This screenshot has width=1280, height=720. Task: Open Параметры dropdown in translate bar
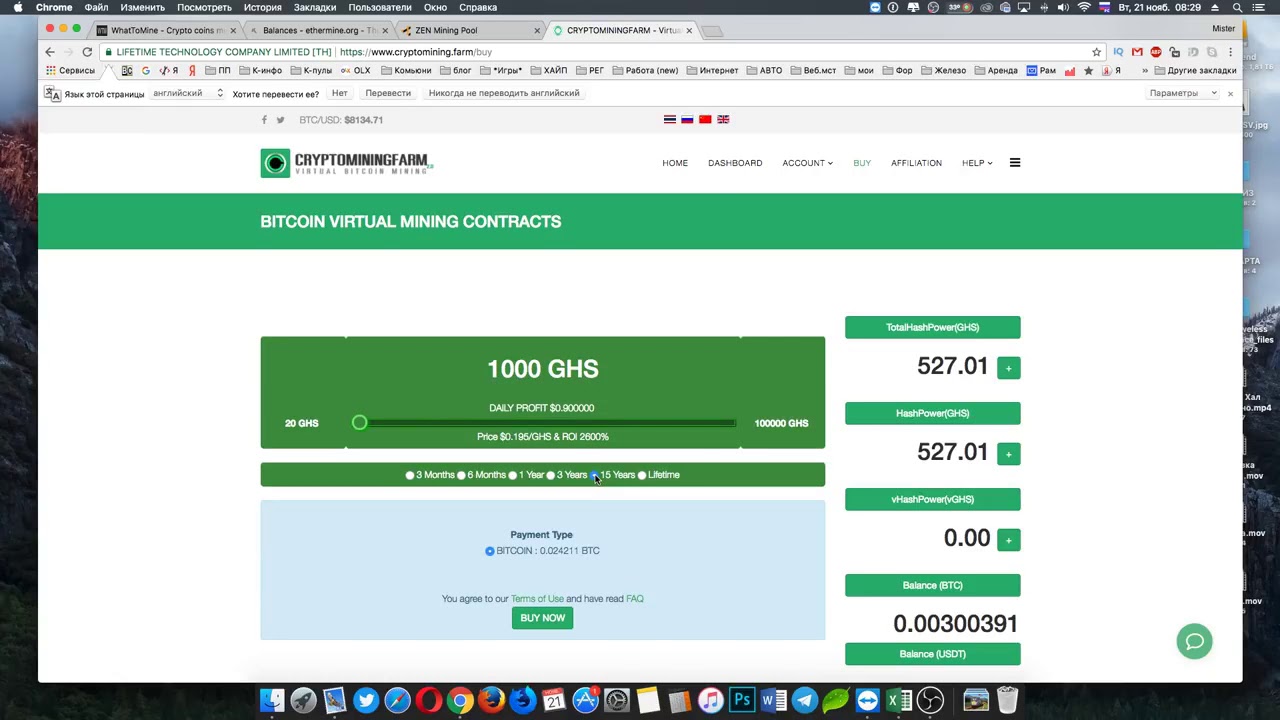point(1183,93)
